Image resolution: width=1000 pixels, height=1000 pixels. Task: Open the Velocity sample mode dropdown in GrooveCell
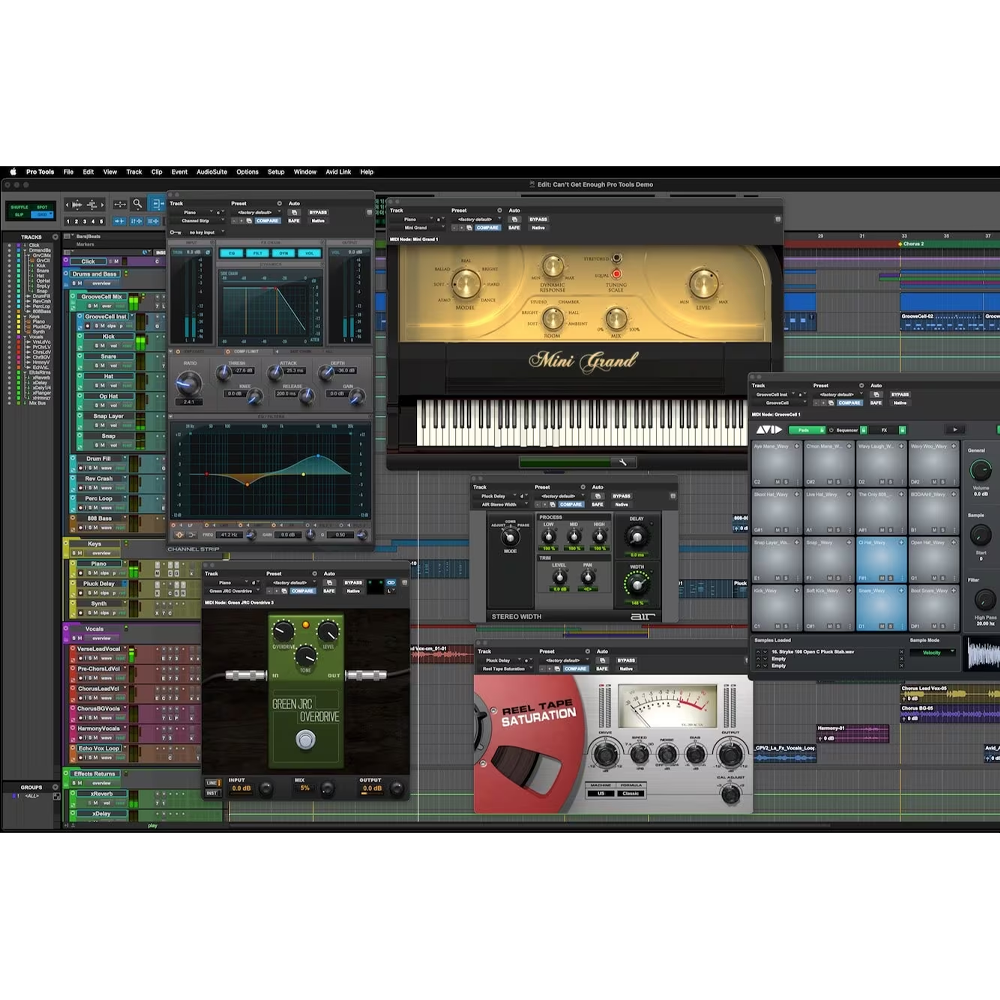[933, 653]
